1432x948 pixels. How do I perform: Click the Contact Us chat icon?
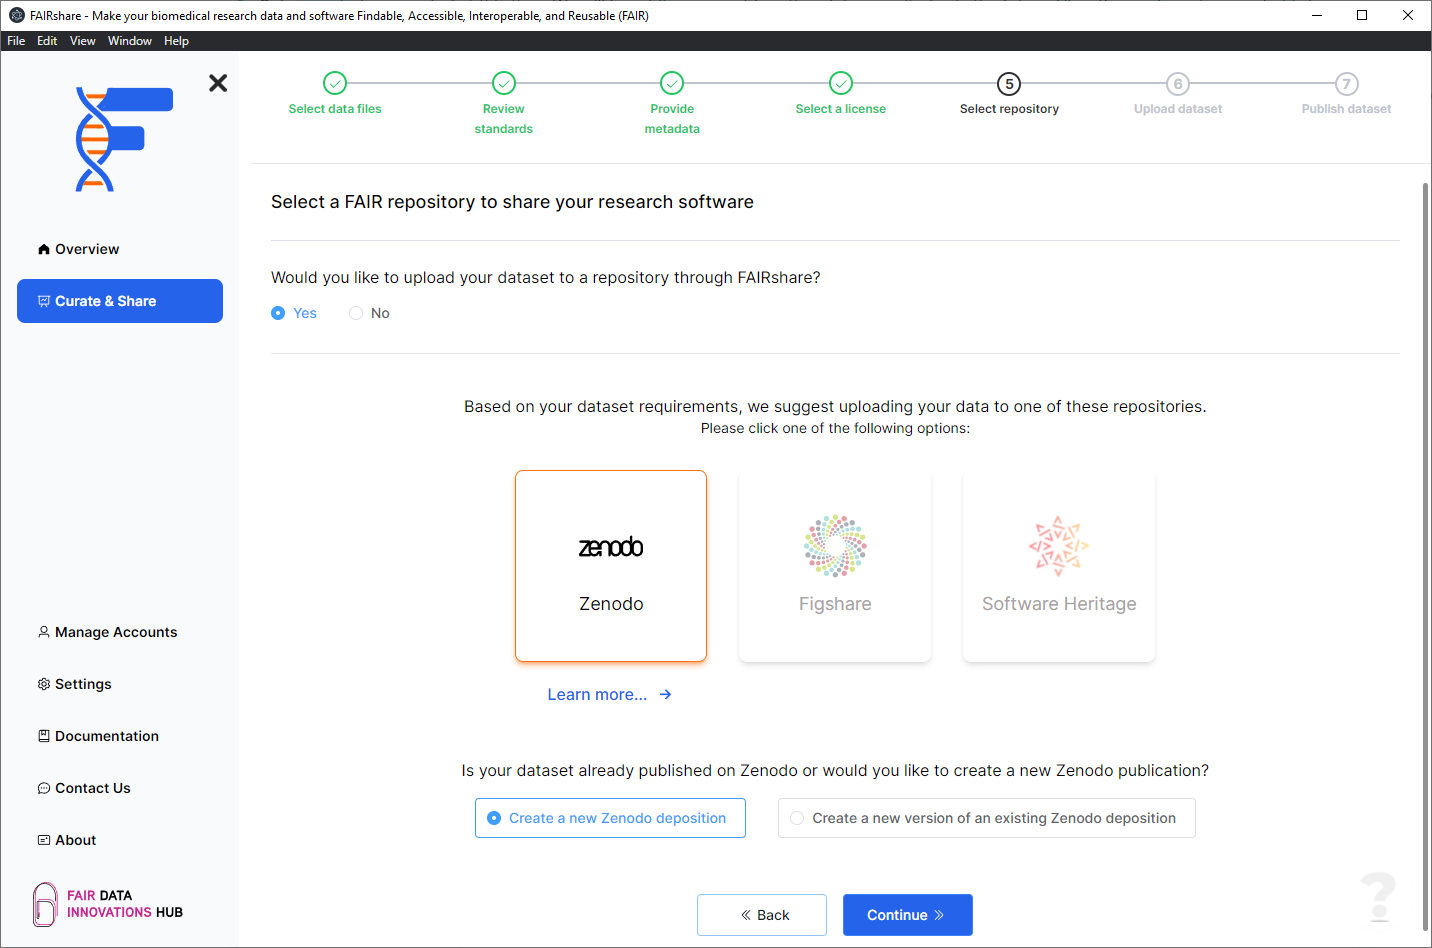click(x=44, y=788)
